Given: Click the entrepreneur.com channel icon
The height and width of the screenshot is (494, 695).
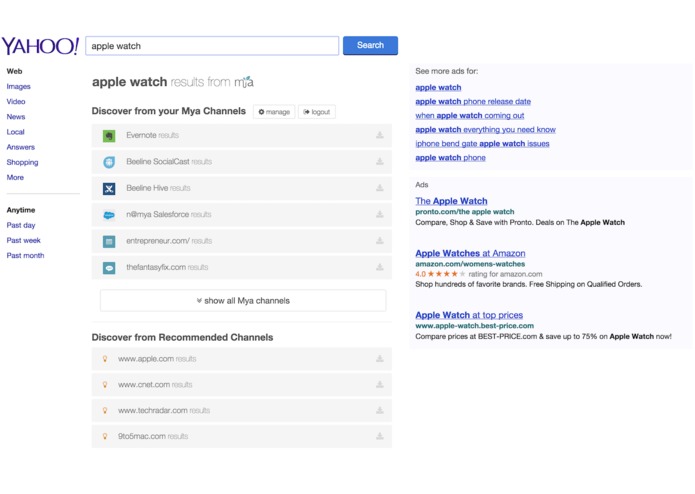Looking at the screenshot, I should (x=109, y=241).
